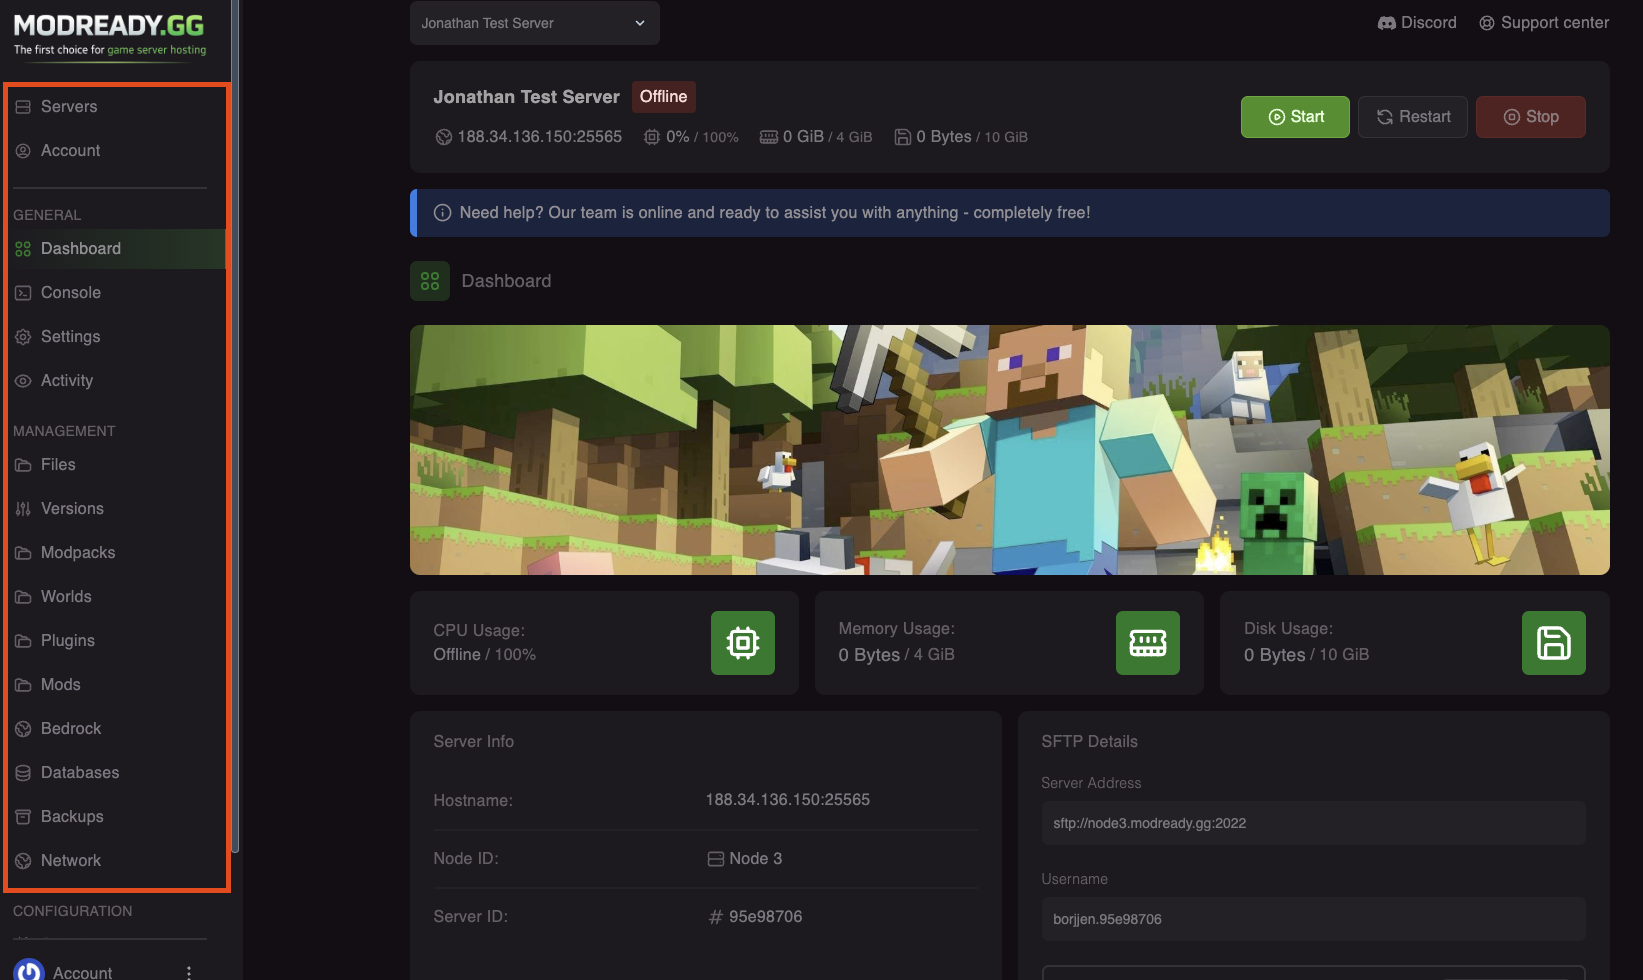Viewport: 1643px width, 980px height.
Task: Open the Modpacks section icon
Action: coord(23,552)
